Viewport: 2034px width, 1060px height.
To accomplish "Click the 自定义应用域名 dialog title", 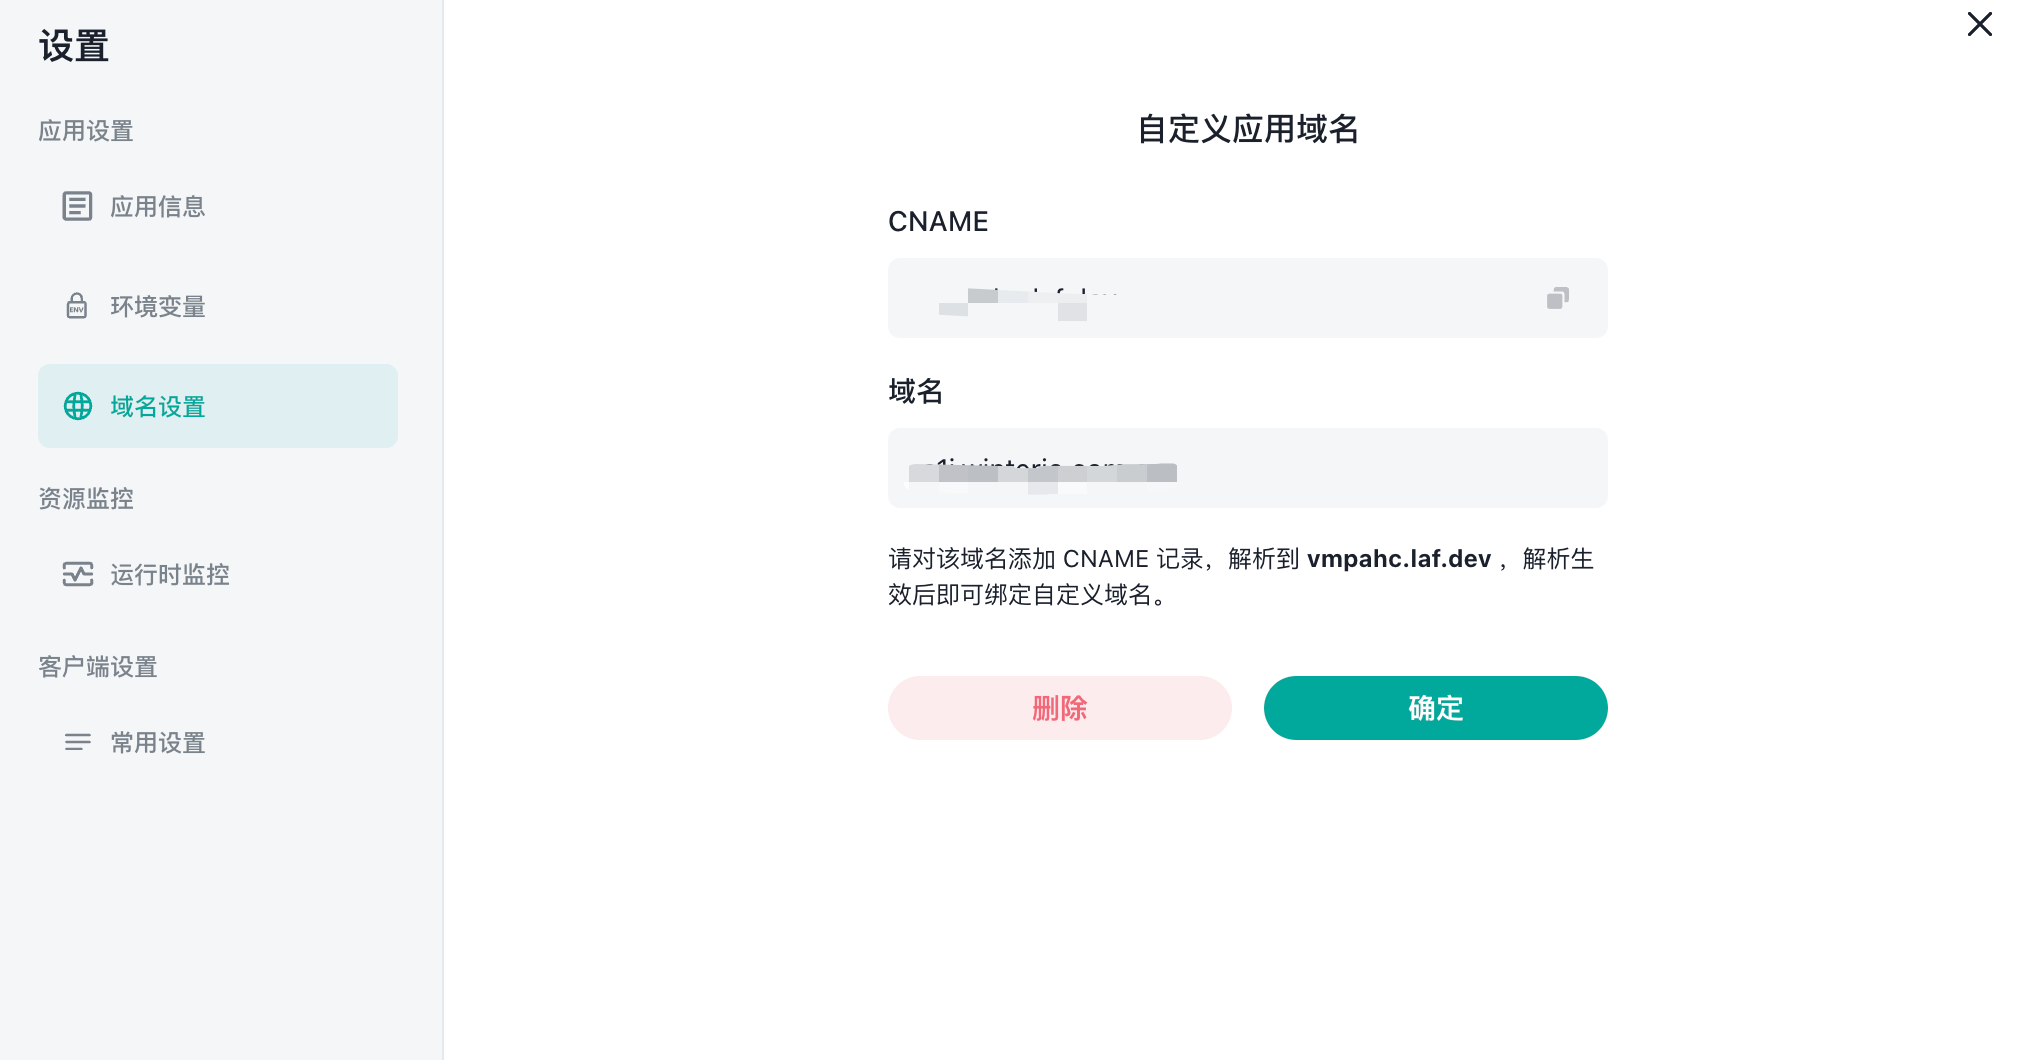I will (1248, 129).
